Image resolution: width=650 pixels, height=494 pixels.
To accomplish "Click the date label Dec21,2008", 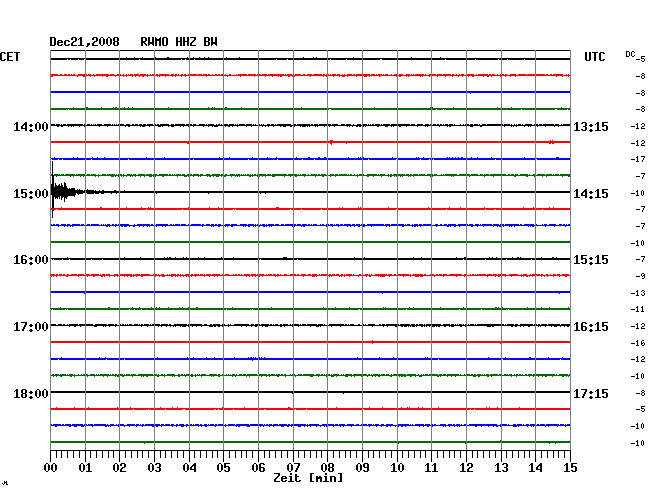I will pos(84,42).
